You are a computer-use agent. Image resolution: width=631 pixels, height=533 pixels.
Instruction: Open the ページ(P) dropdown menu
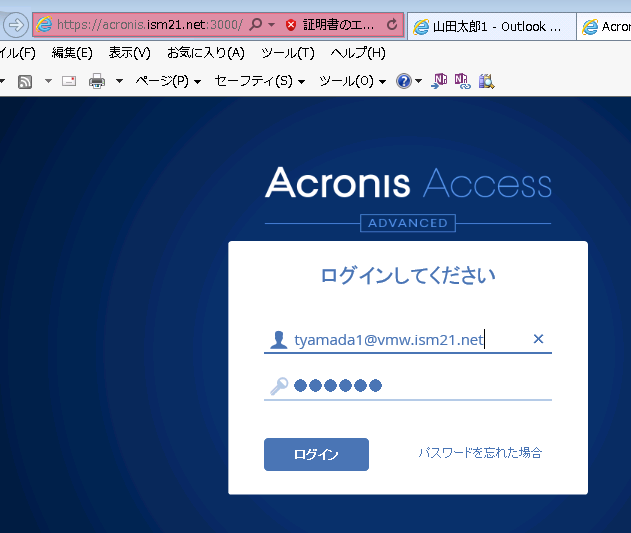[168, 81]
